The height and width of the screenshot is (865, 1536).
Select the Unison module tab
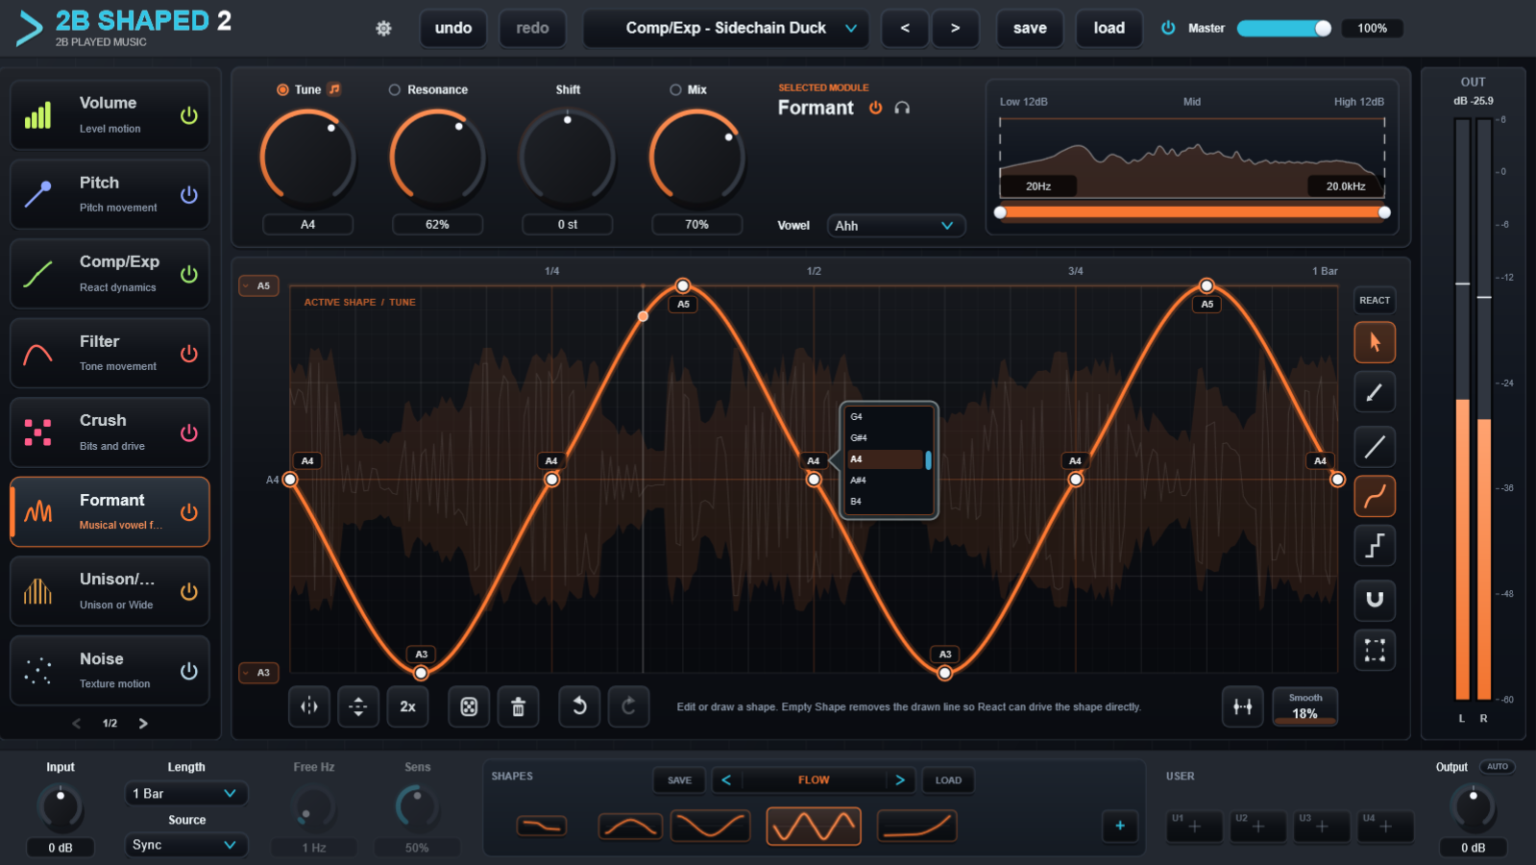tap(110, 591)
